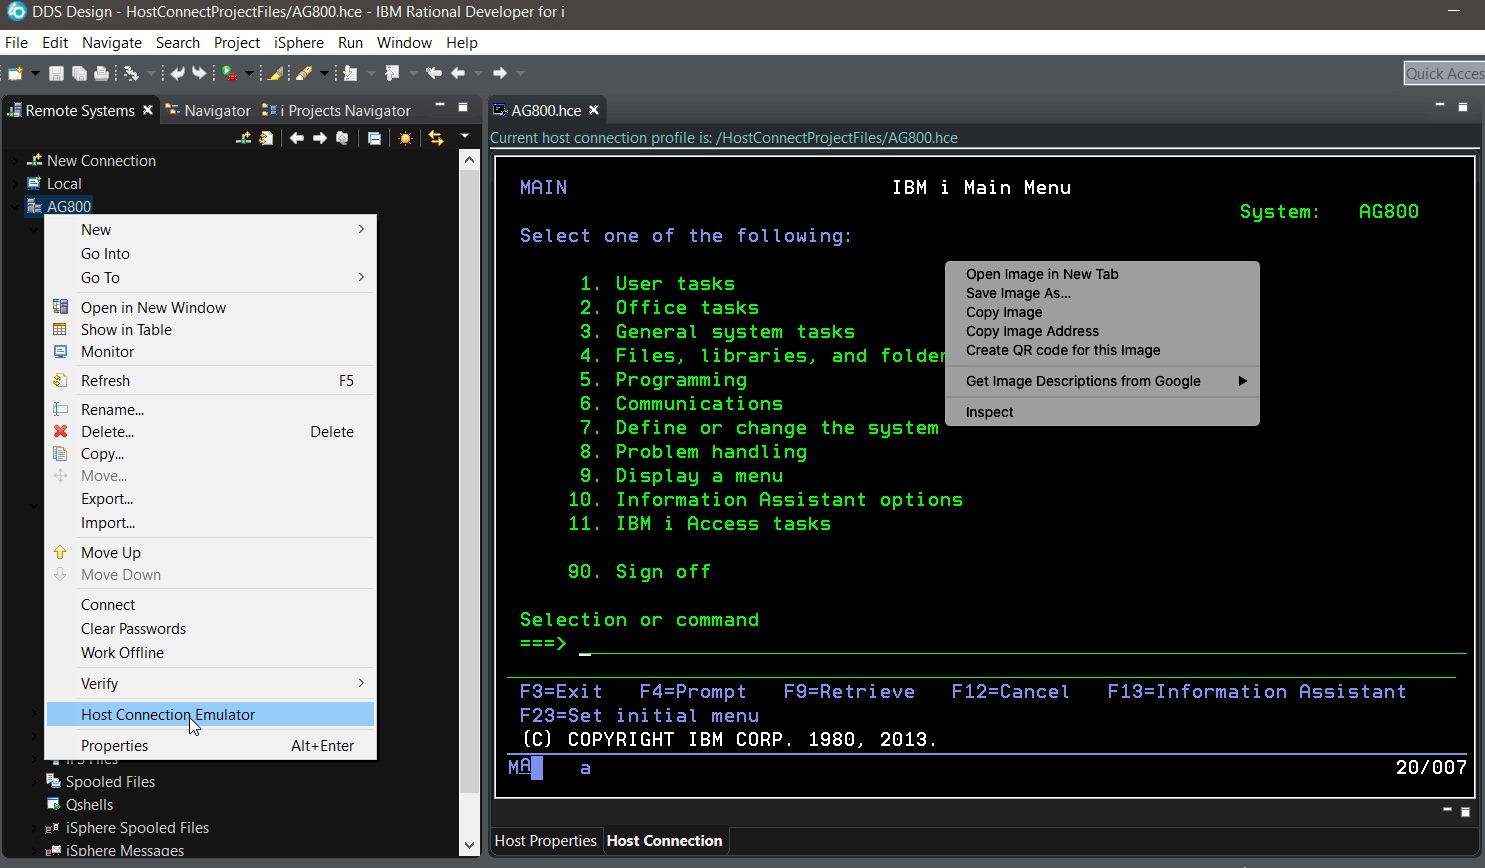Collapse the AG800 connection tree node

(x=15, y=207)
